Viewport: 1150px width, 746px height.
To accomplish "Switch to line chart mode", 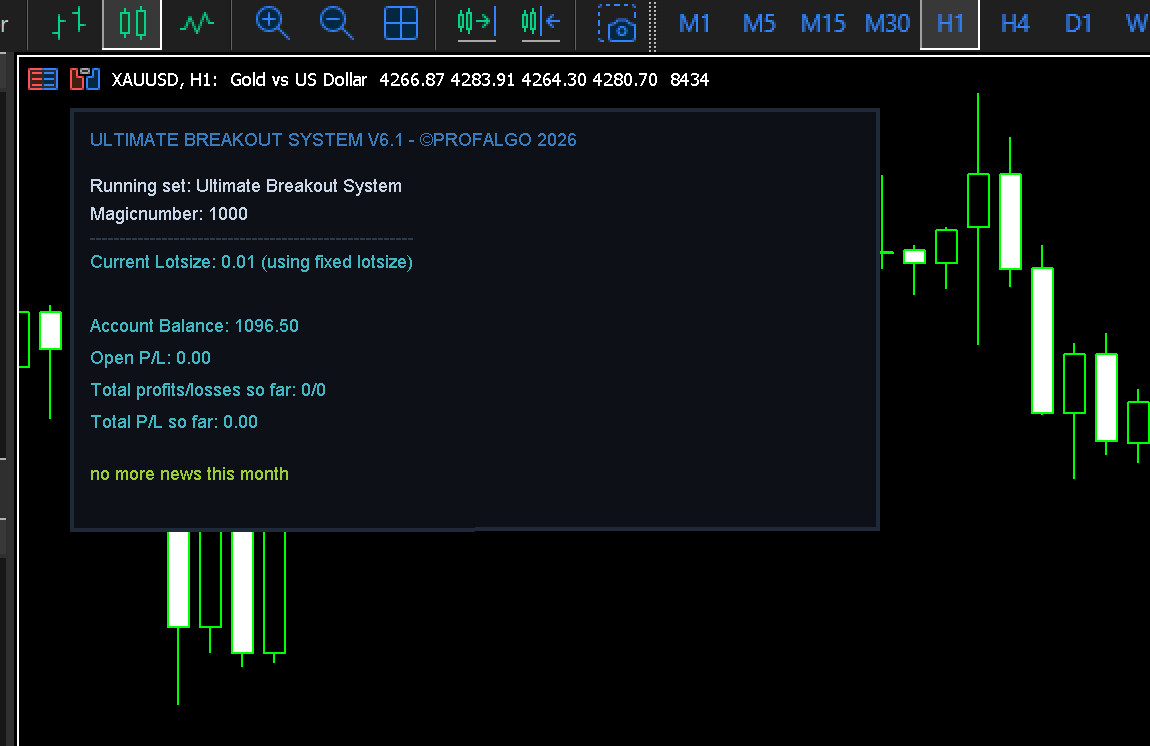I will 197,23.
